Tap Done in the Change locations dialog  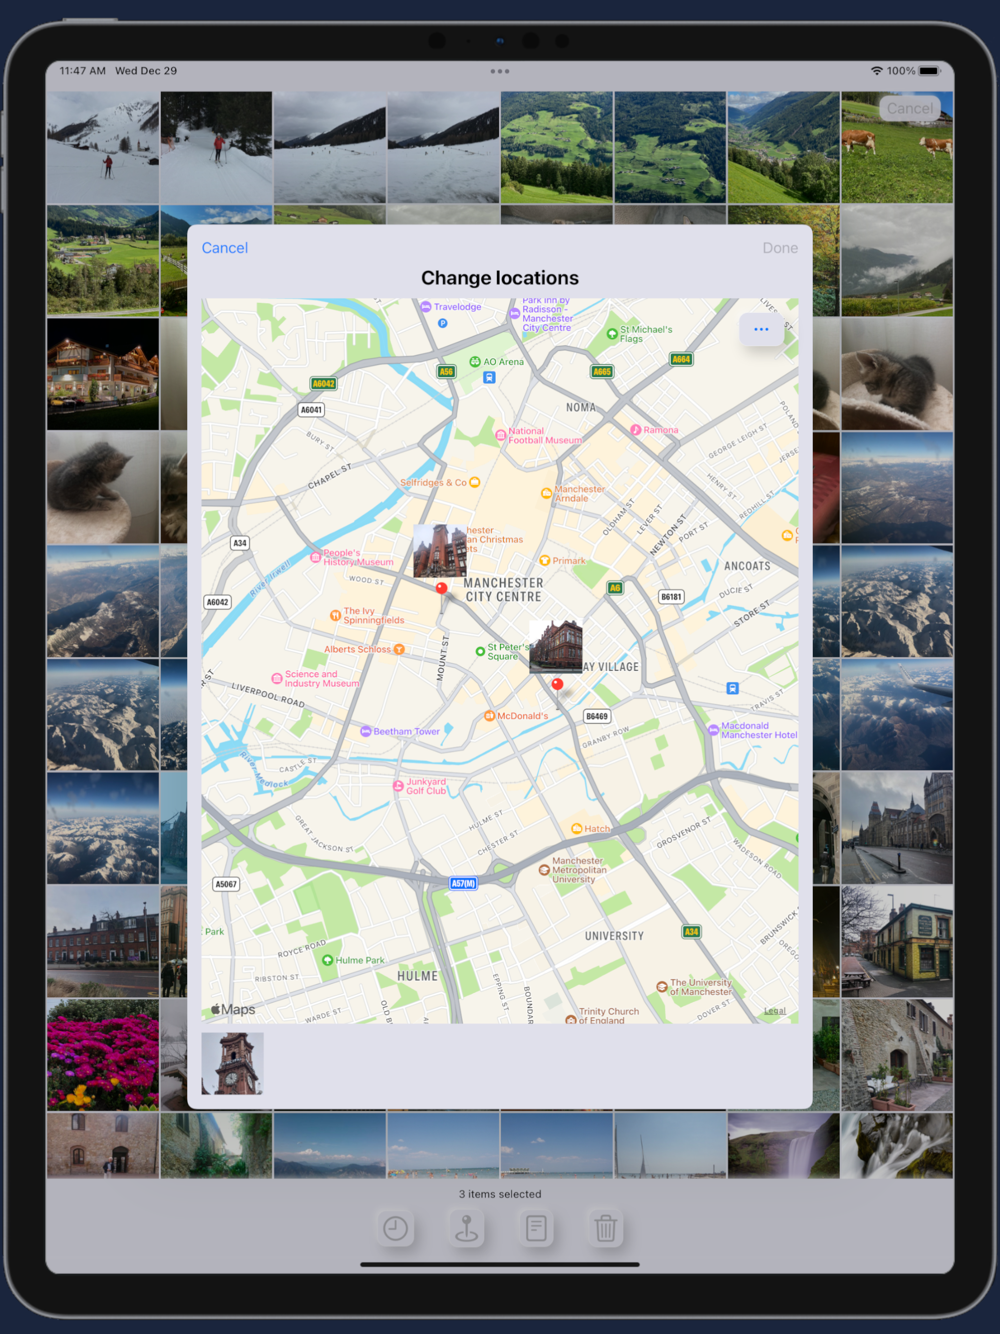pos(780,248)
